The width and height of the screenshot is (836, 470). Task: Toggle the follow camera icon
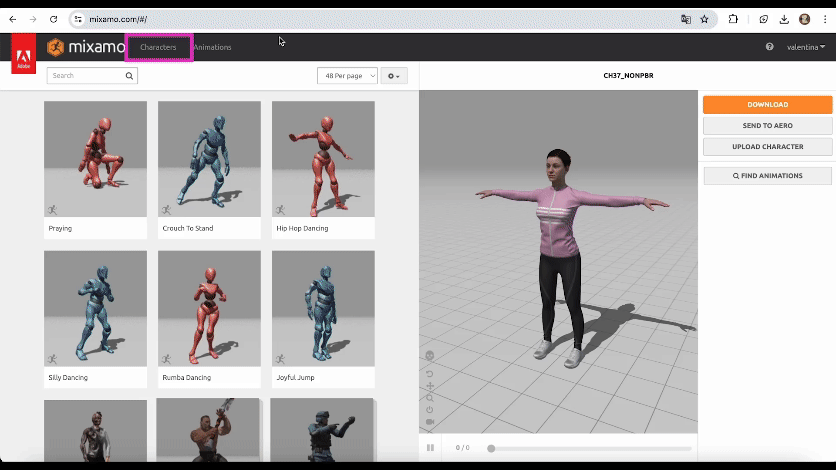point(430,422)
